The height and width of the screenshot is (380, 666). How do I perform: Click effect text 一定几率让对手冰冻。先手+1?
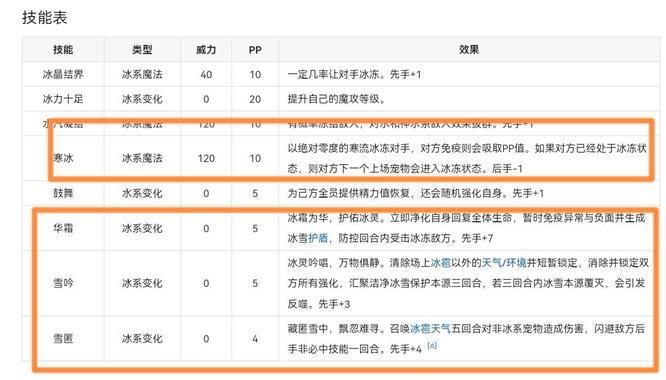[x=354, y=74]
